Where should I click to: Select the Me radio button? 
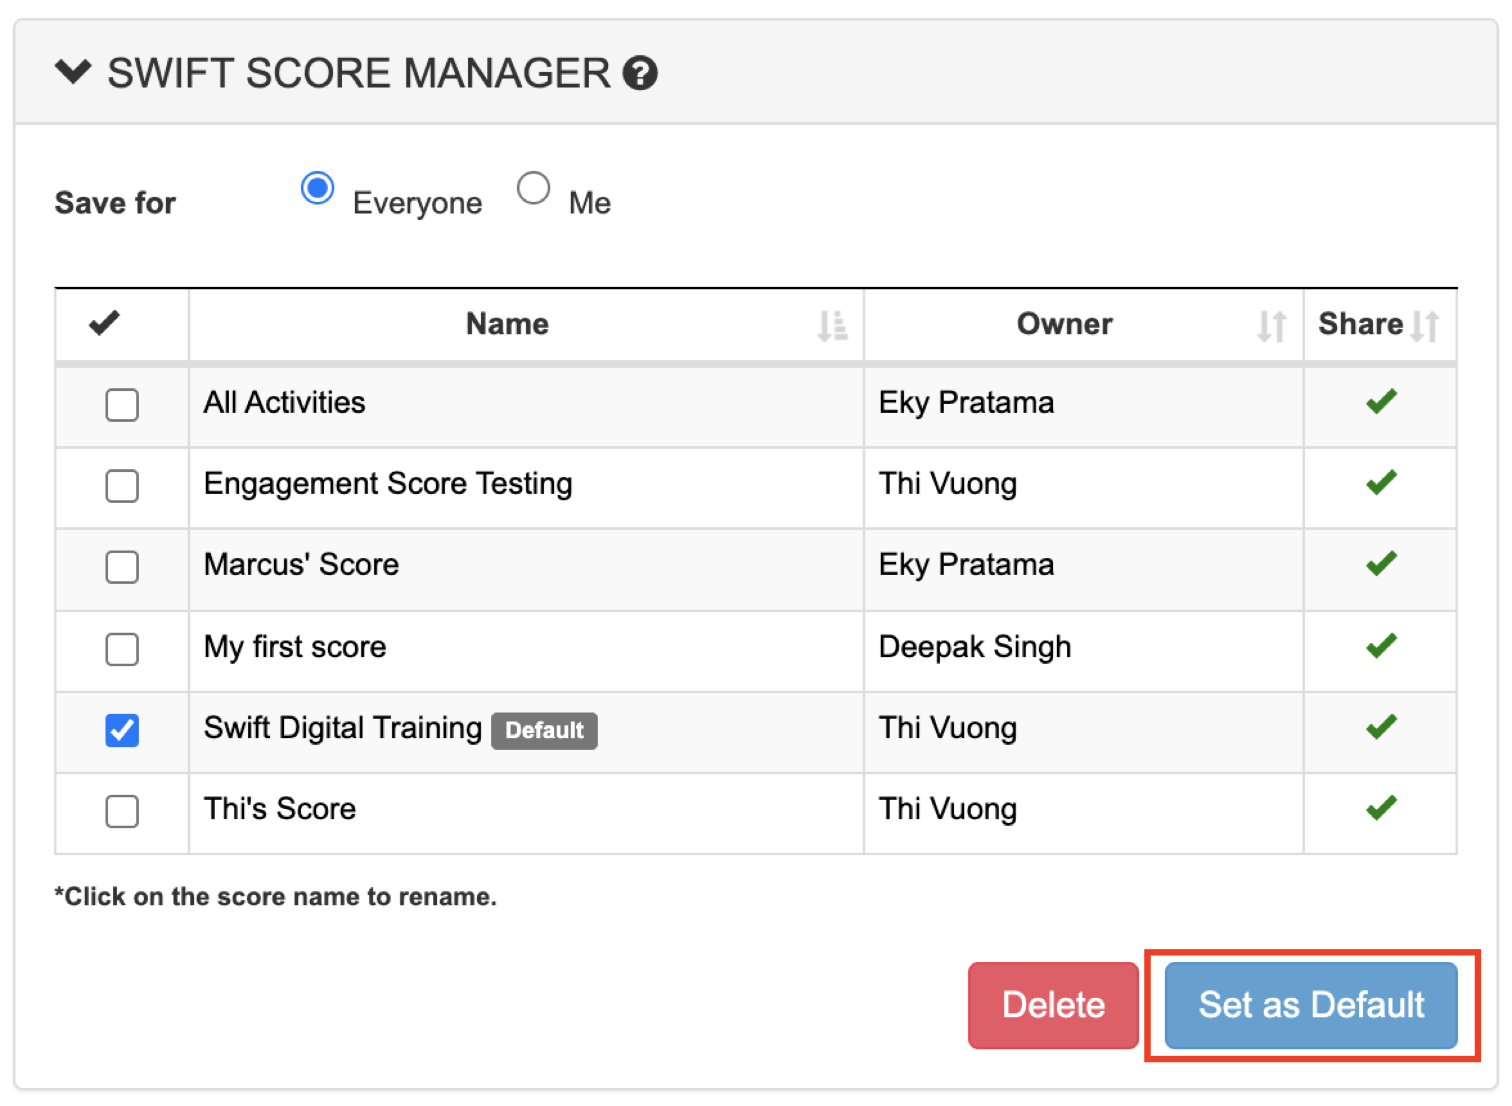533,188
